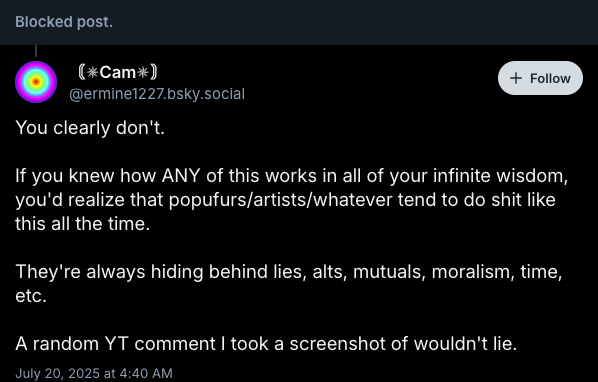Open the @ermine1227.bsky.social handle link
The image size is (598, 382).
point(157,94)
